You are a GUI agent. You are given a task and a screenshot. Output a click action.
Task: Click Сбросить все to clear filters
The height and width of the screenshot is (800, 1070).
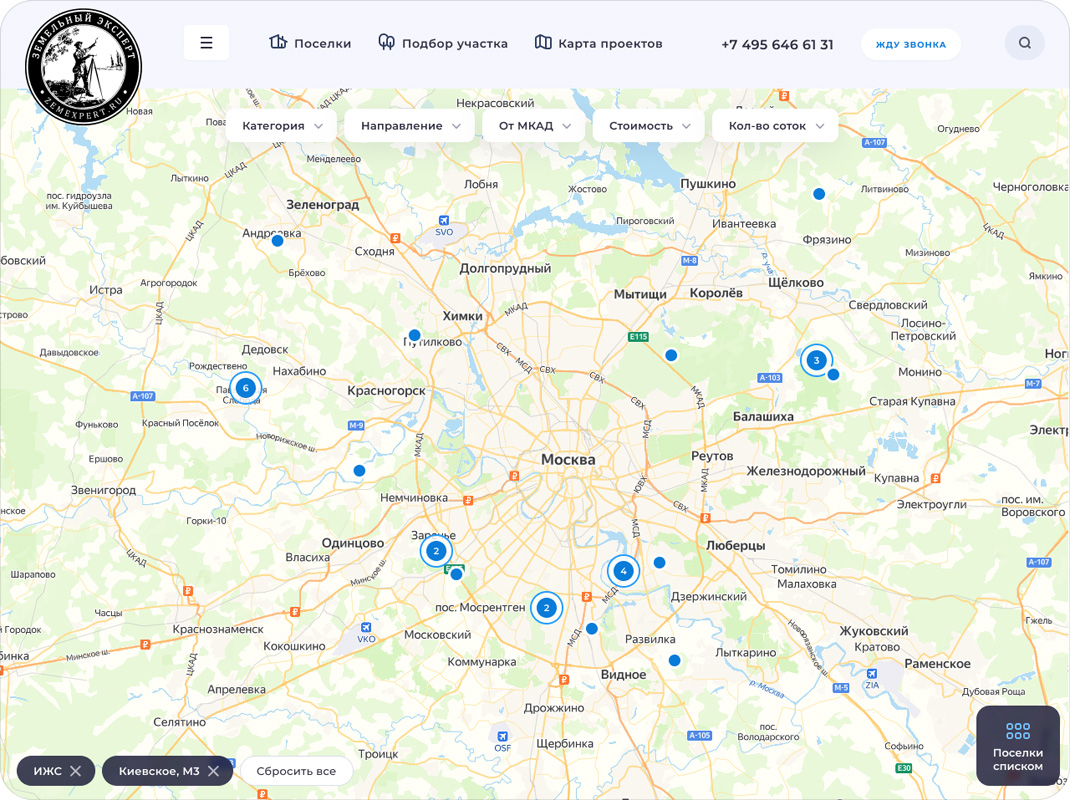tap(296, 770)
